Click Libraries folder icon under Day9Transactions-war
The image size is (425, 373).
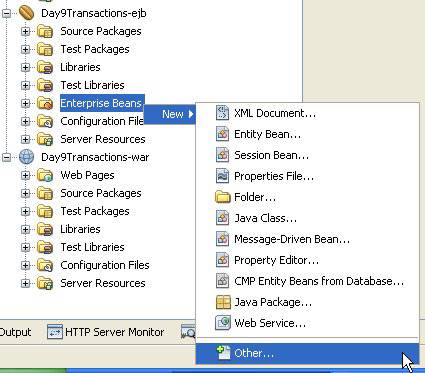(x=45, y=229)
